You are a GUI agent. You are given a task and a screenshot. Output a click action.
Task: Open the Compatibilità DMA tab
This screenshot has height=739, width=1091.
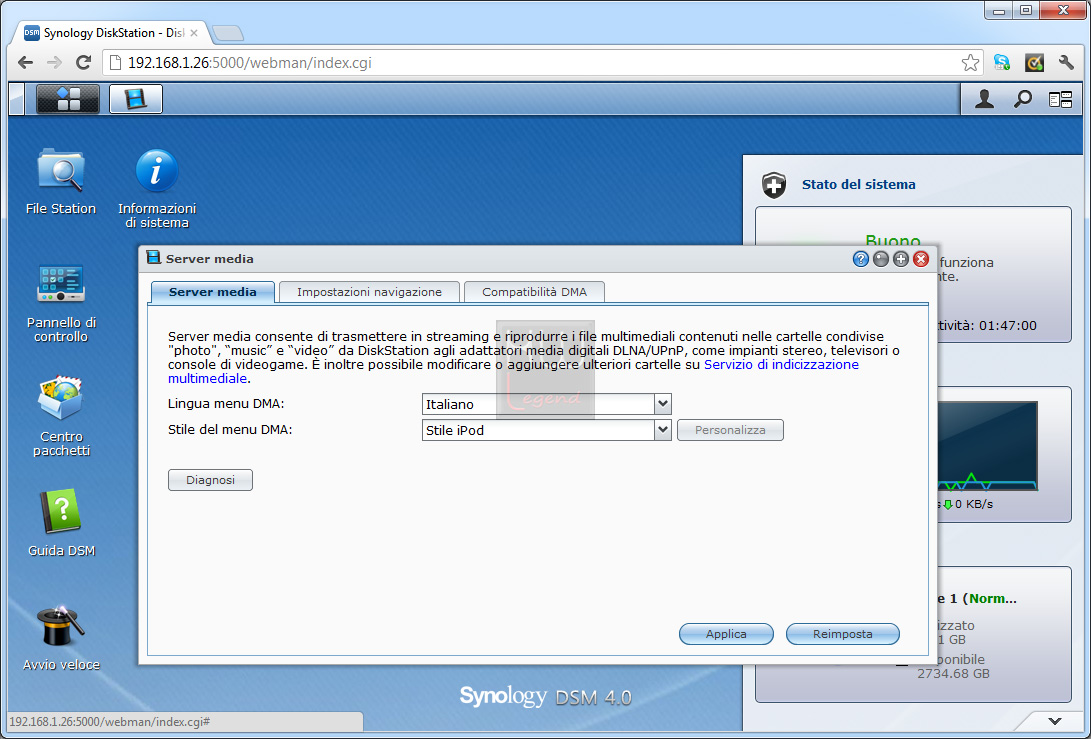534,292
